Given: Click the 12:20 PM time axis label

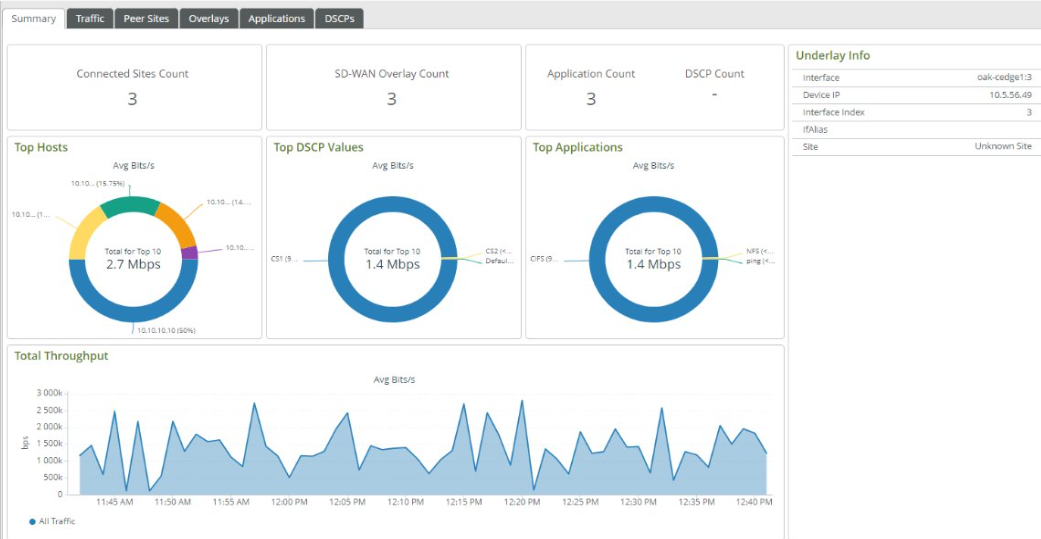Looking at the screenshot, I should [522, 502].
